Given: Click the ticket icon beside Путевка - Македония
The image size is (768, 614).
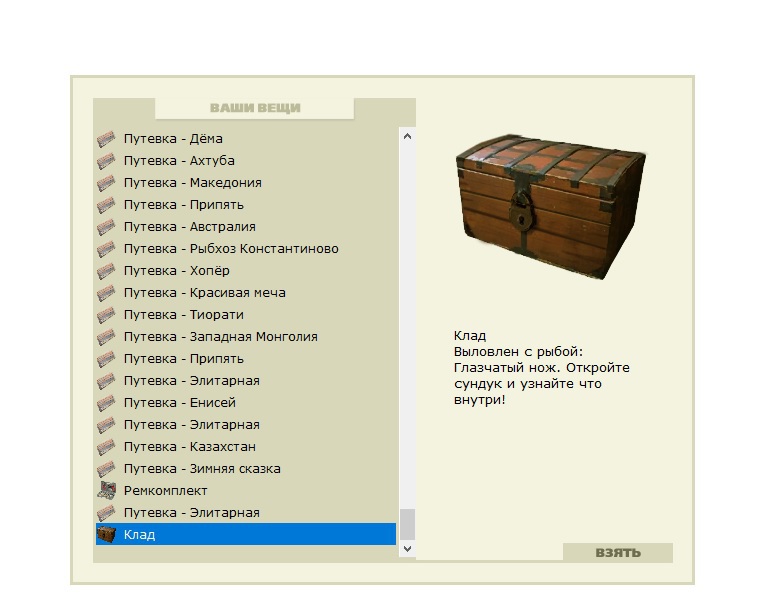Looking at the screenshot, I should [x=106, y=183].
